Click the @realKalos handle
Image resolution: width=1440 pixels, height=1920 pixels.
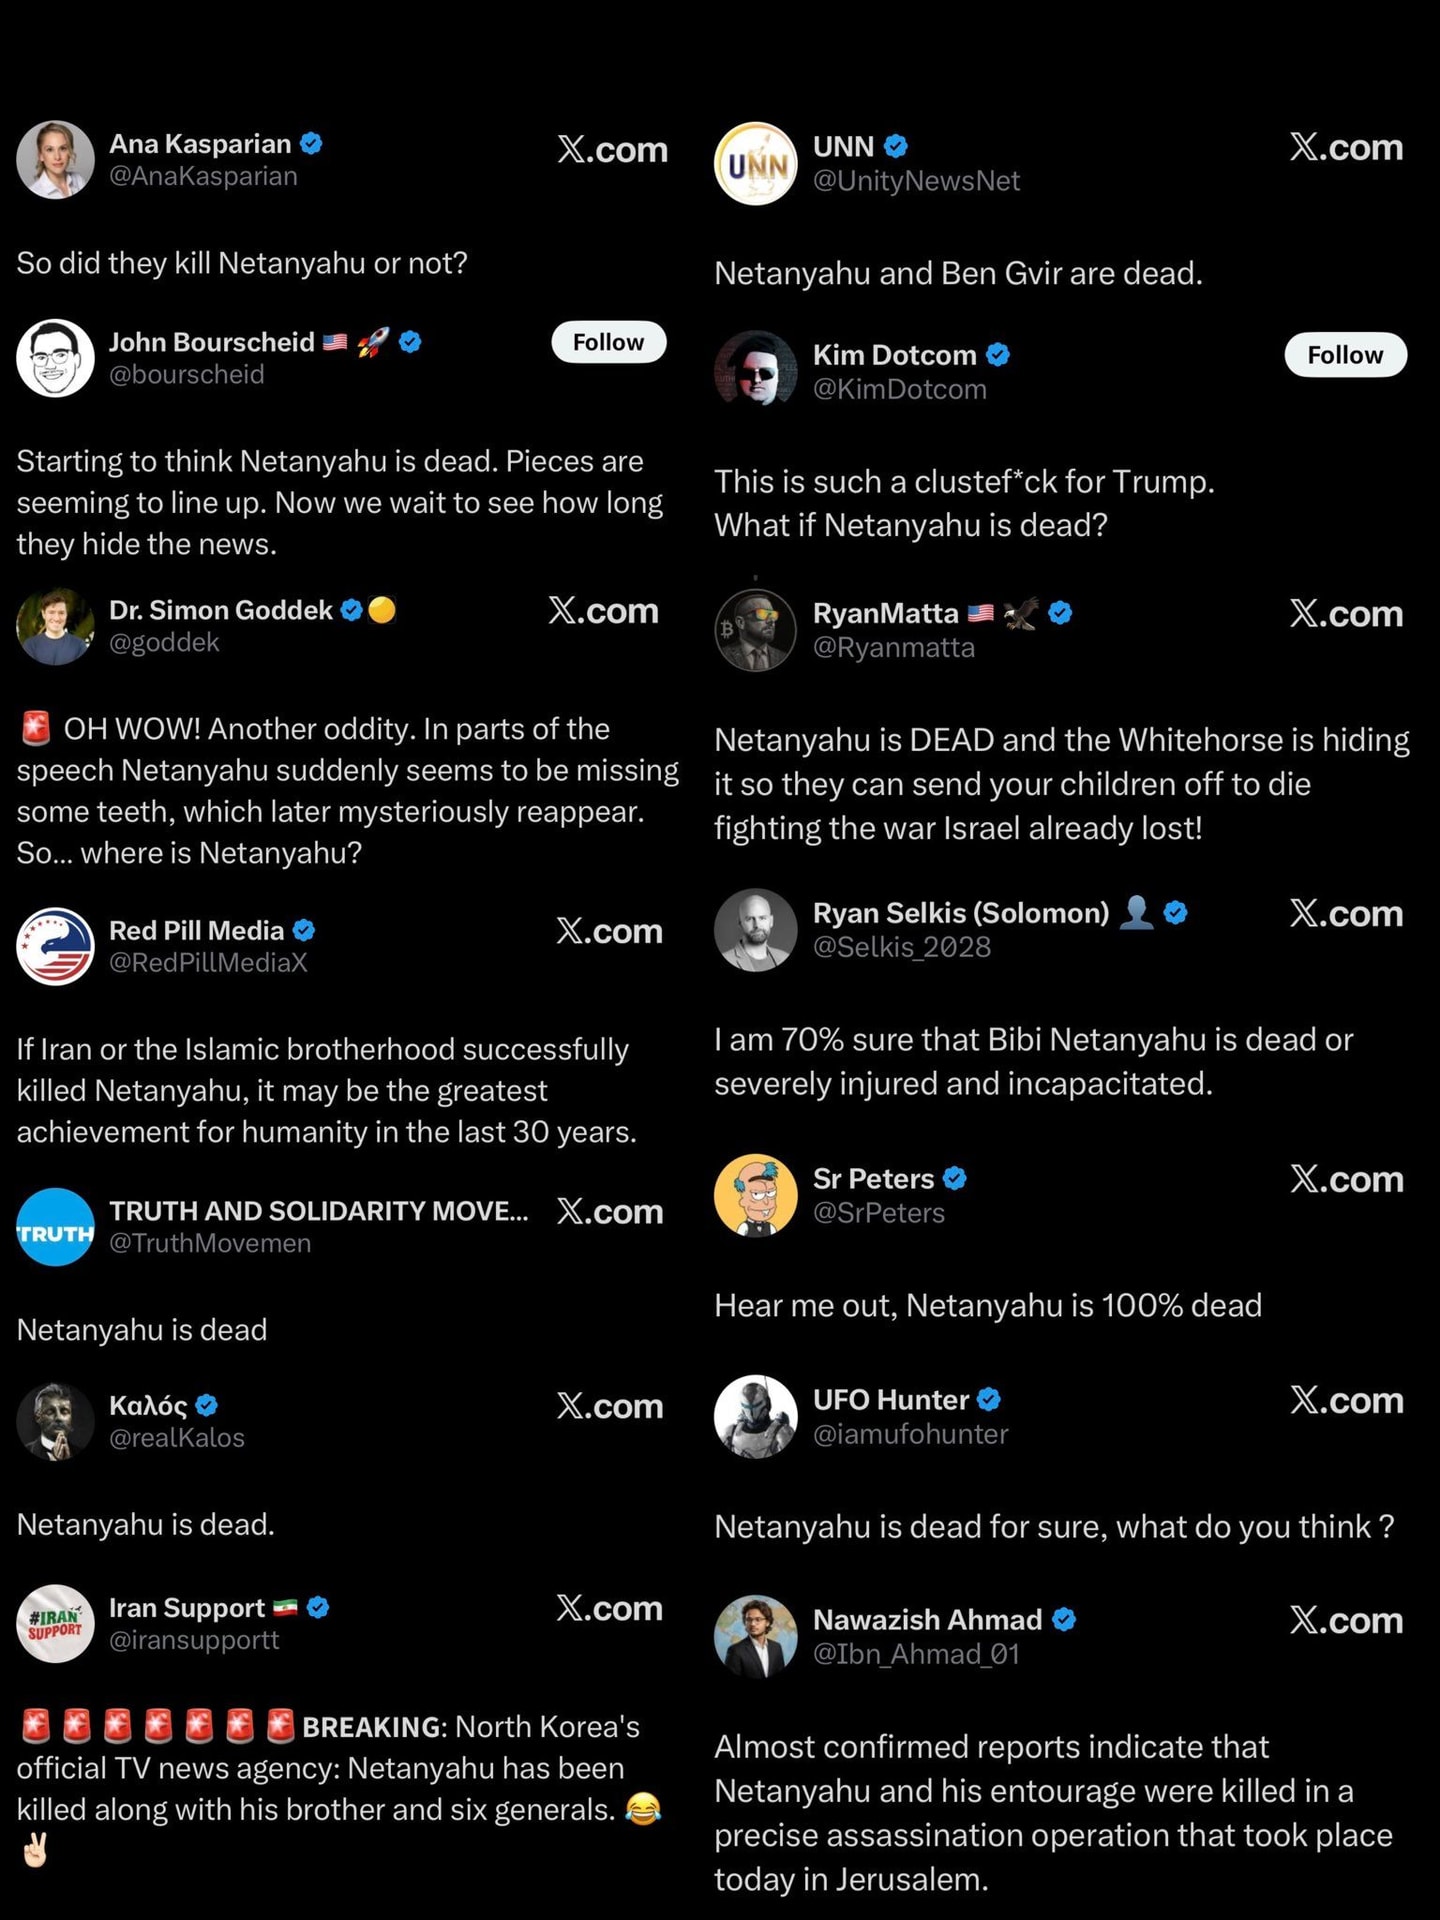[177, 1438]
